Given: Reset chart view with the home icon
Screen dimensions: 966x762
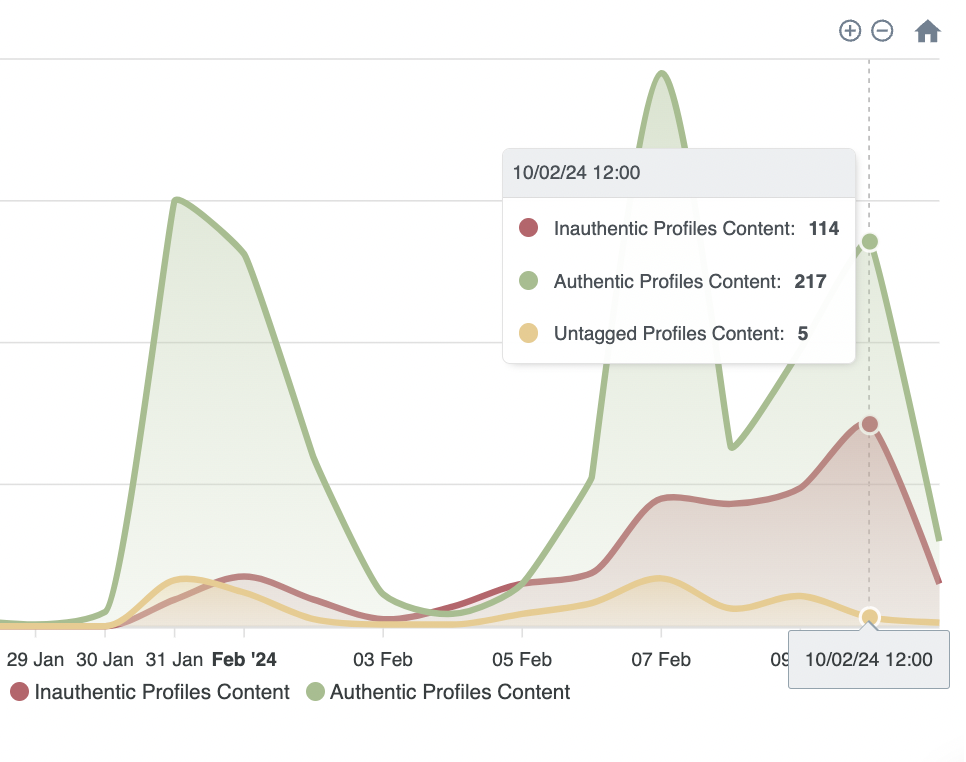Looking at the screenshot, I should (927, 31).
